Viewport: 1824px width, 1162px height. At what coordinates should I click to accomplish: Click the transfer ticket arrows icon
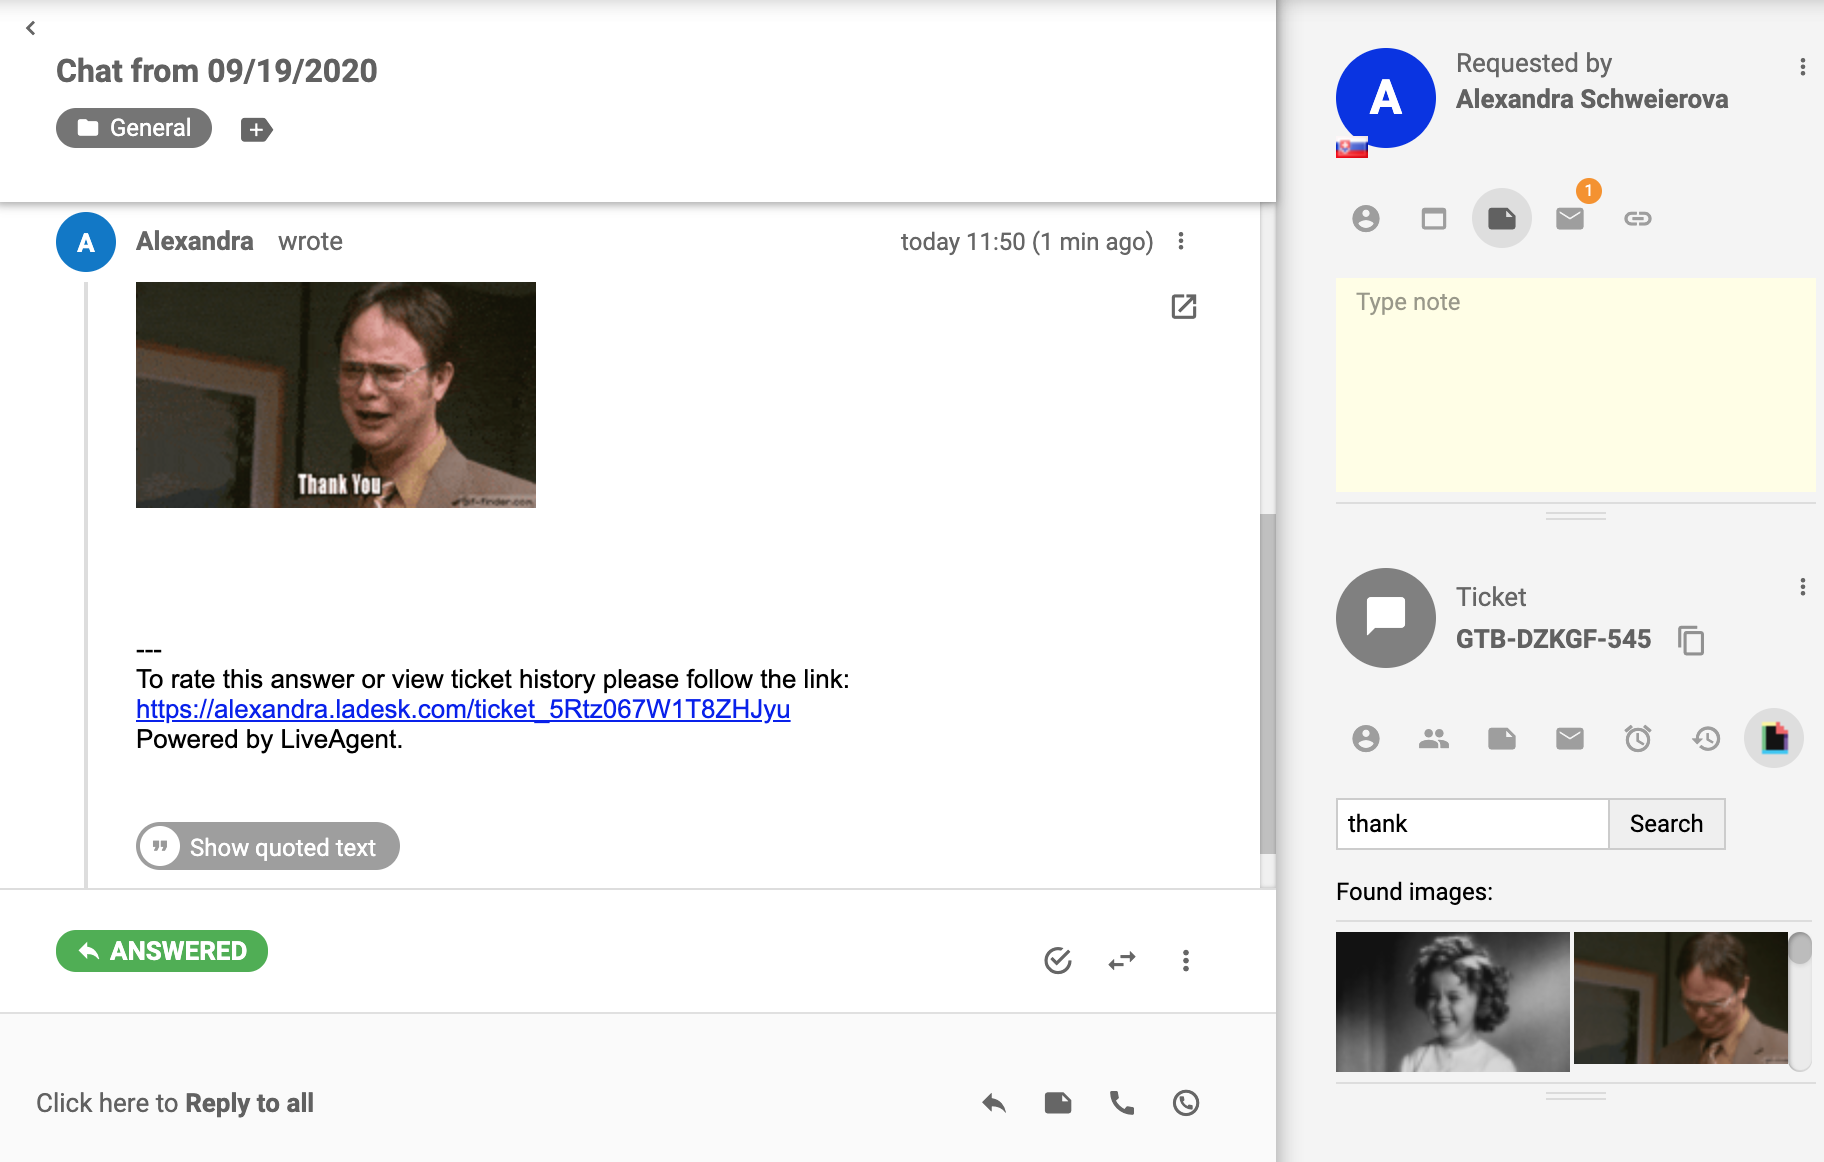(1122, 961)
